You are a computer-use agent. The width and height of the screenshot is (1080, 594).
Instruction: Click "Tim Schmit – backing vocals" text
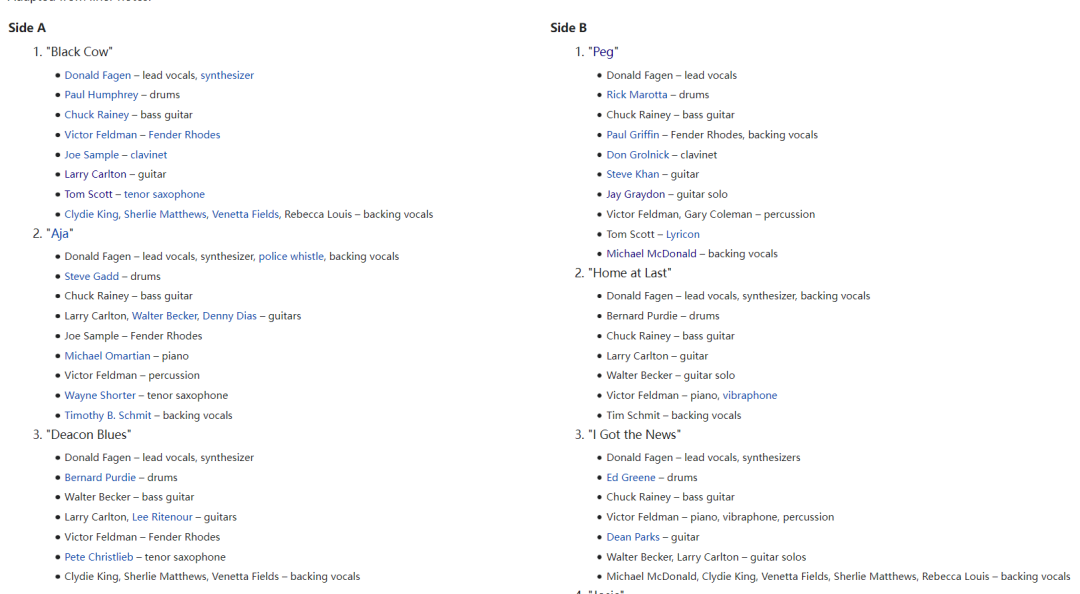pos(674,415)
